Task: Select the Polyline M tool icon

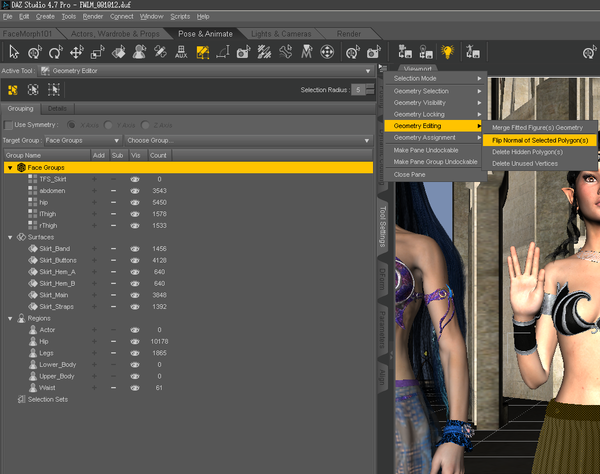Action: click(x=307, y=52)
